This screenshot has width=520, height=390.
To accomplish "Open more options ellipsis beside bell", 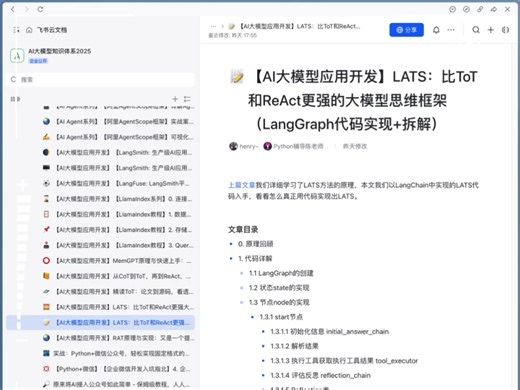I will coord(451,30).
